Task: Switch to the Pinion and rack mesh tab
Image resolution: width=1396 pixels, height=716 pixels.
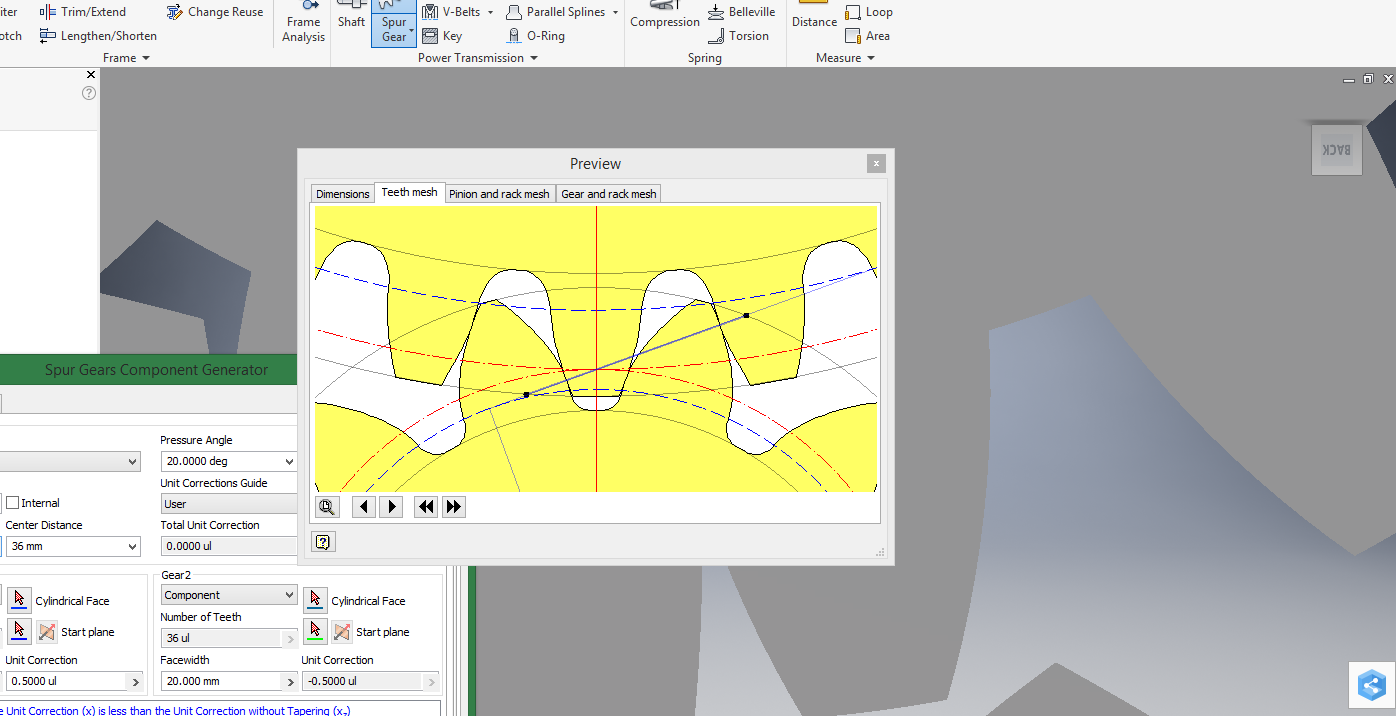Action: 499,193
